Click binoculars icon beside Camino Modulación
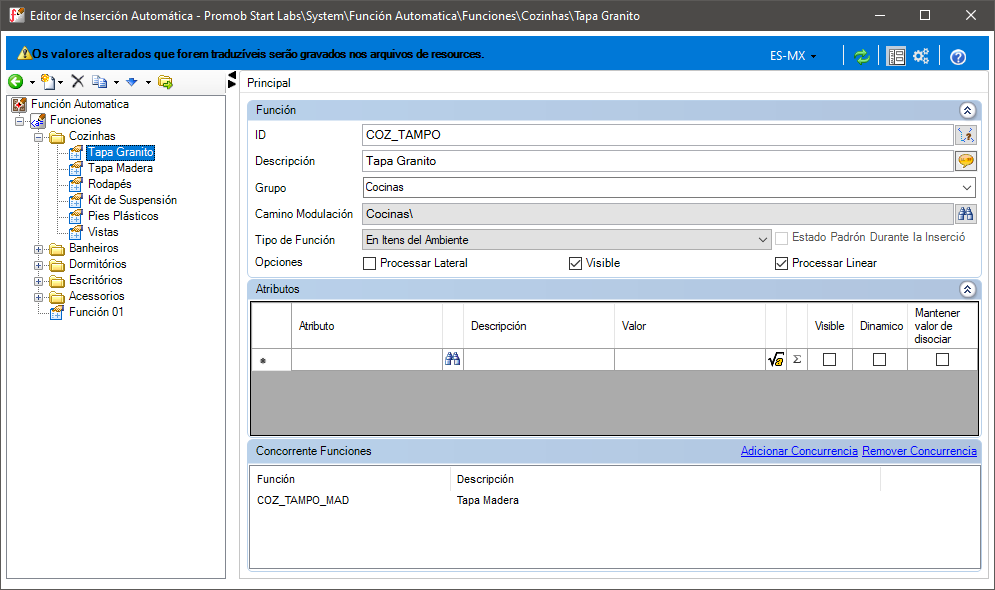This screenshot has height=590, width=995. click(966, 214)
